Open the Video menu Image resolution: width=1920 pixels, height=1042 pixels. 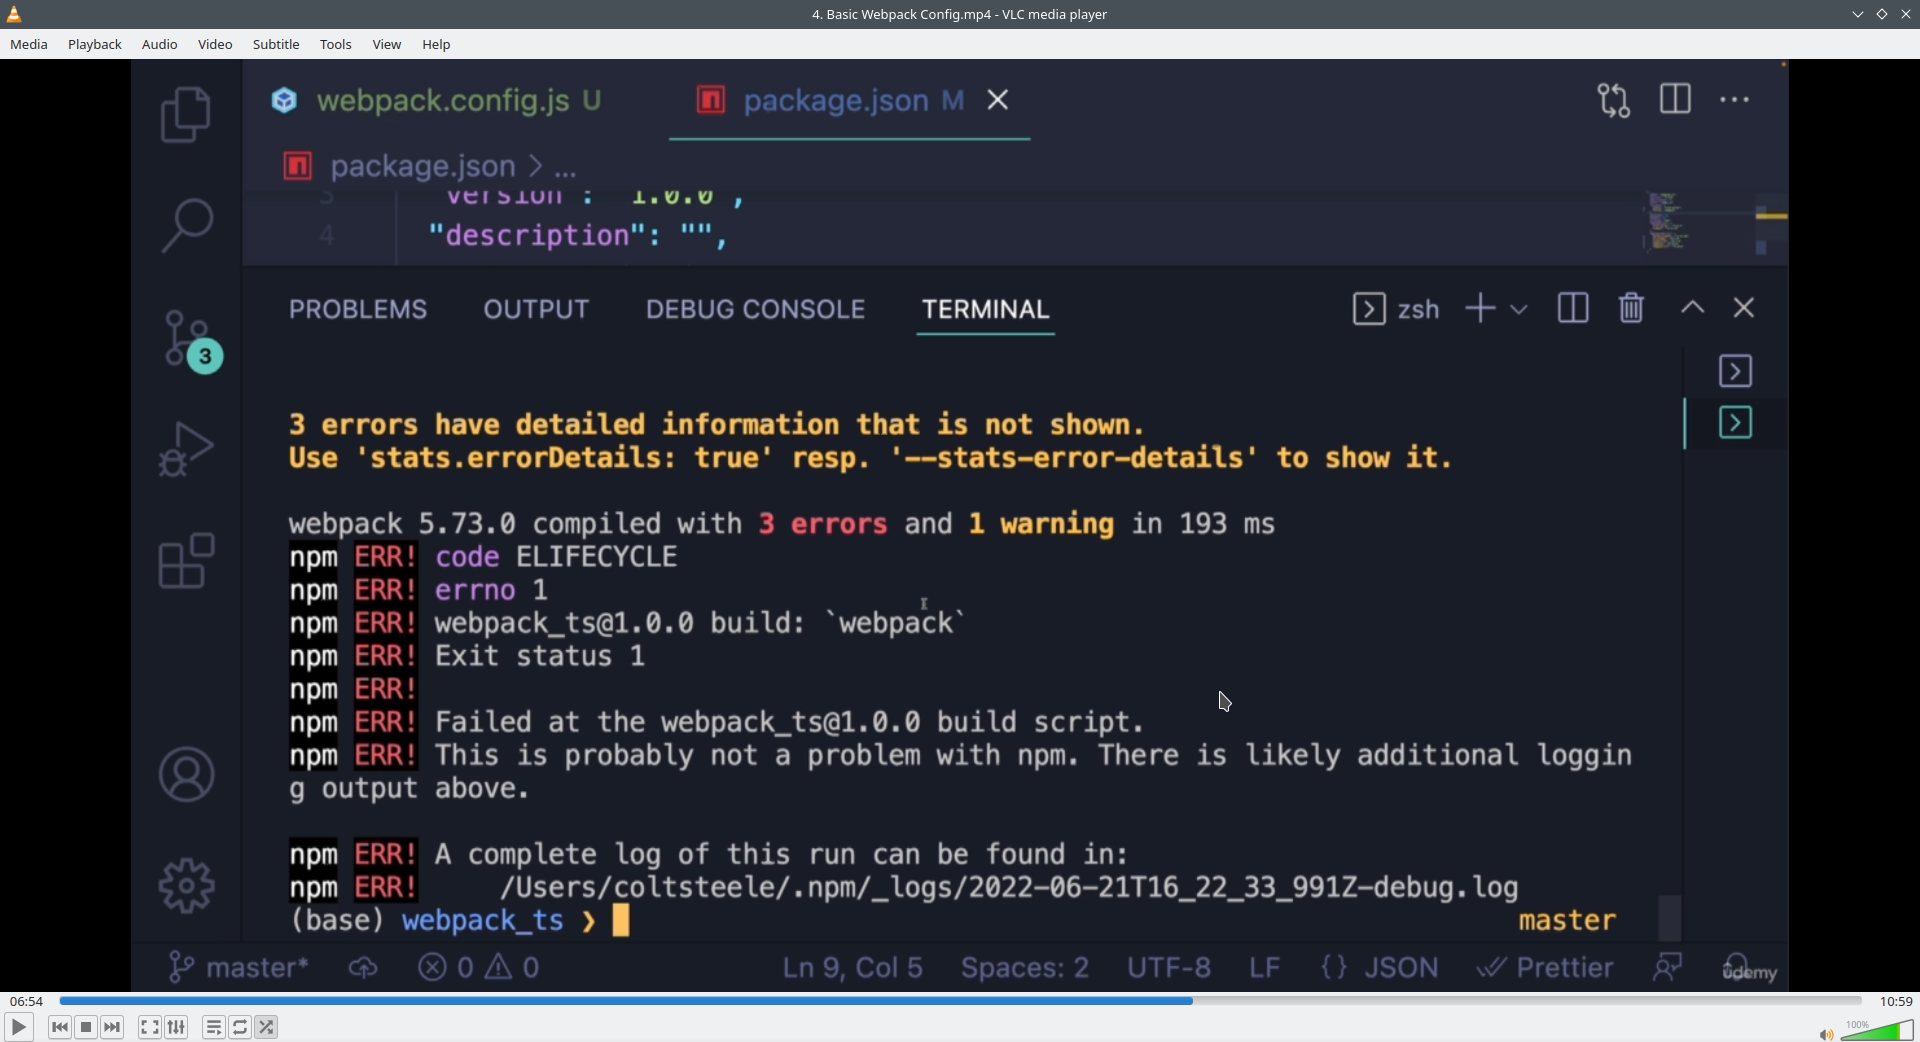215,44
